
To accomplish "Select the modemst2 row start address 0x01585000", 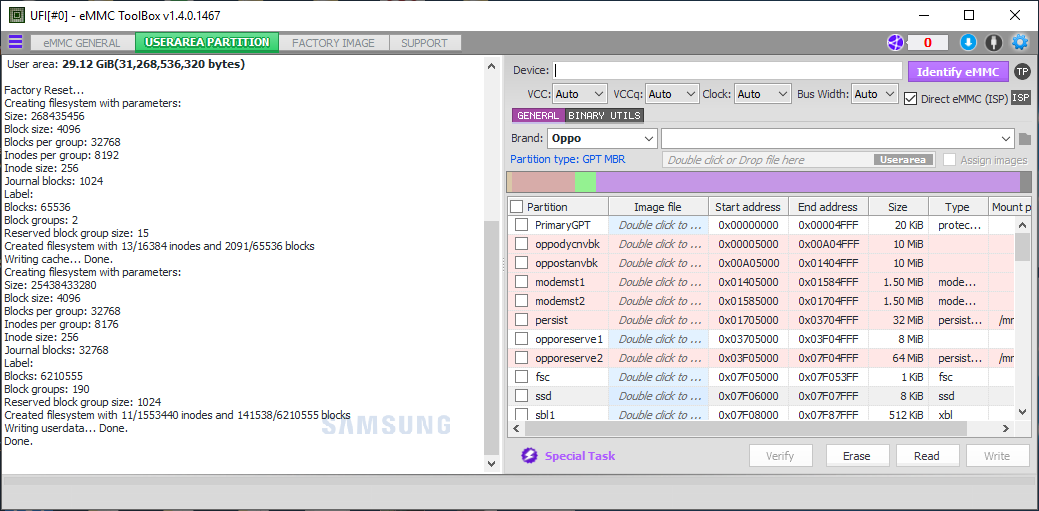I will (748, 301).
